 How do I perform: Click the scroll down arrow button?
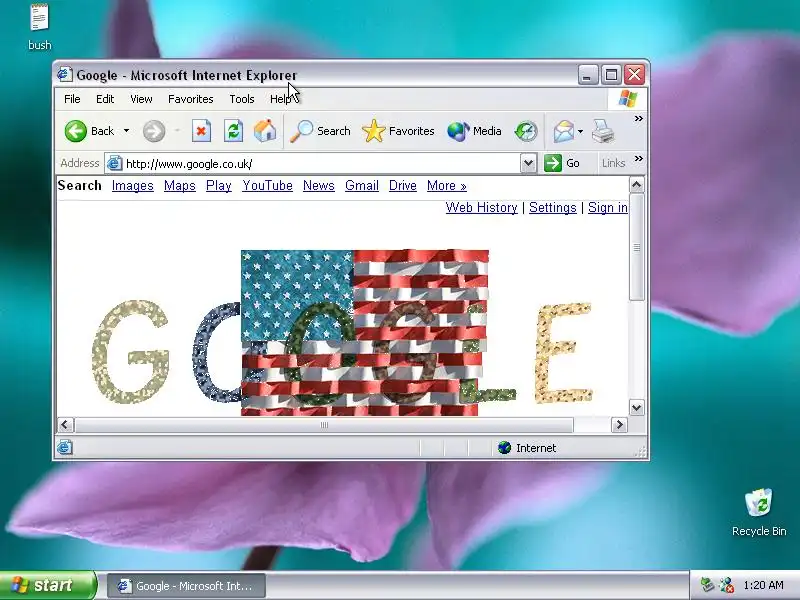[637, 408]
